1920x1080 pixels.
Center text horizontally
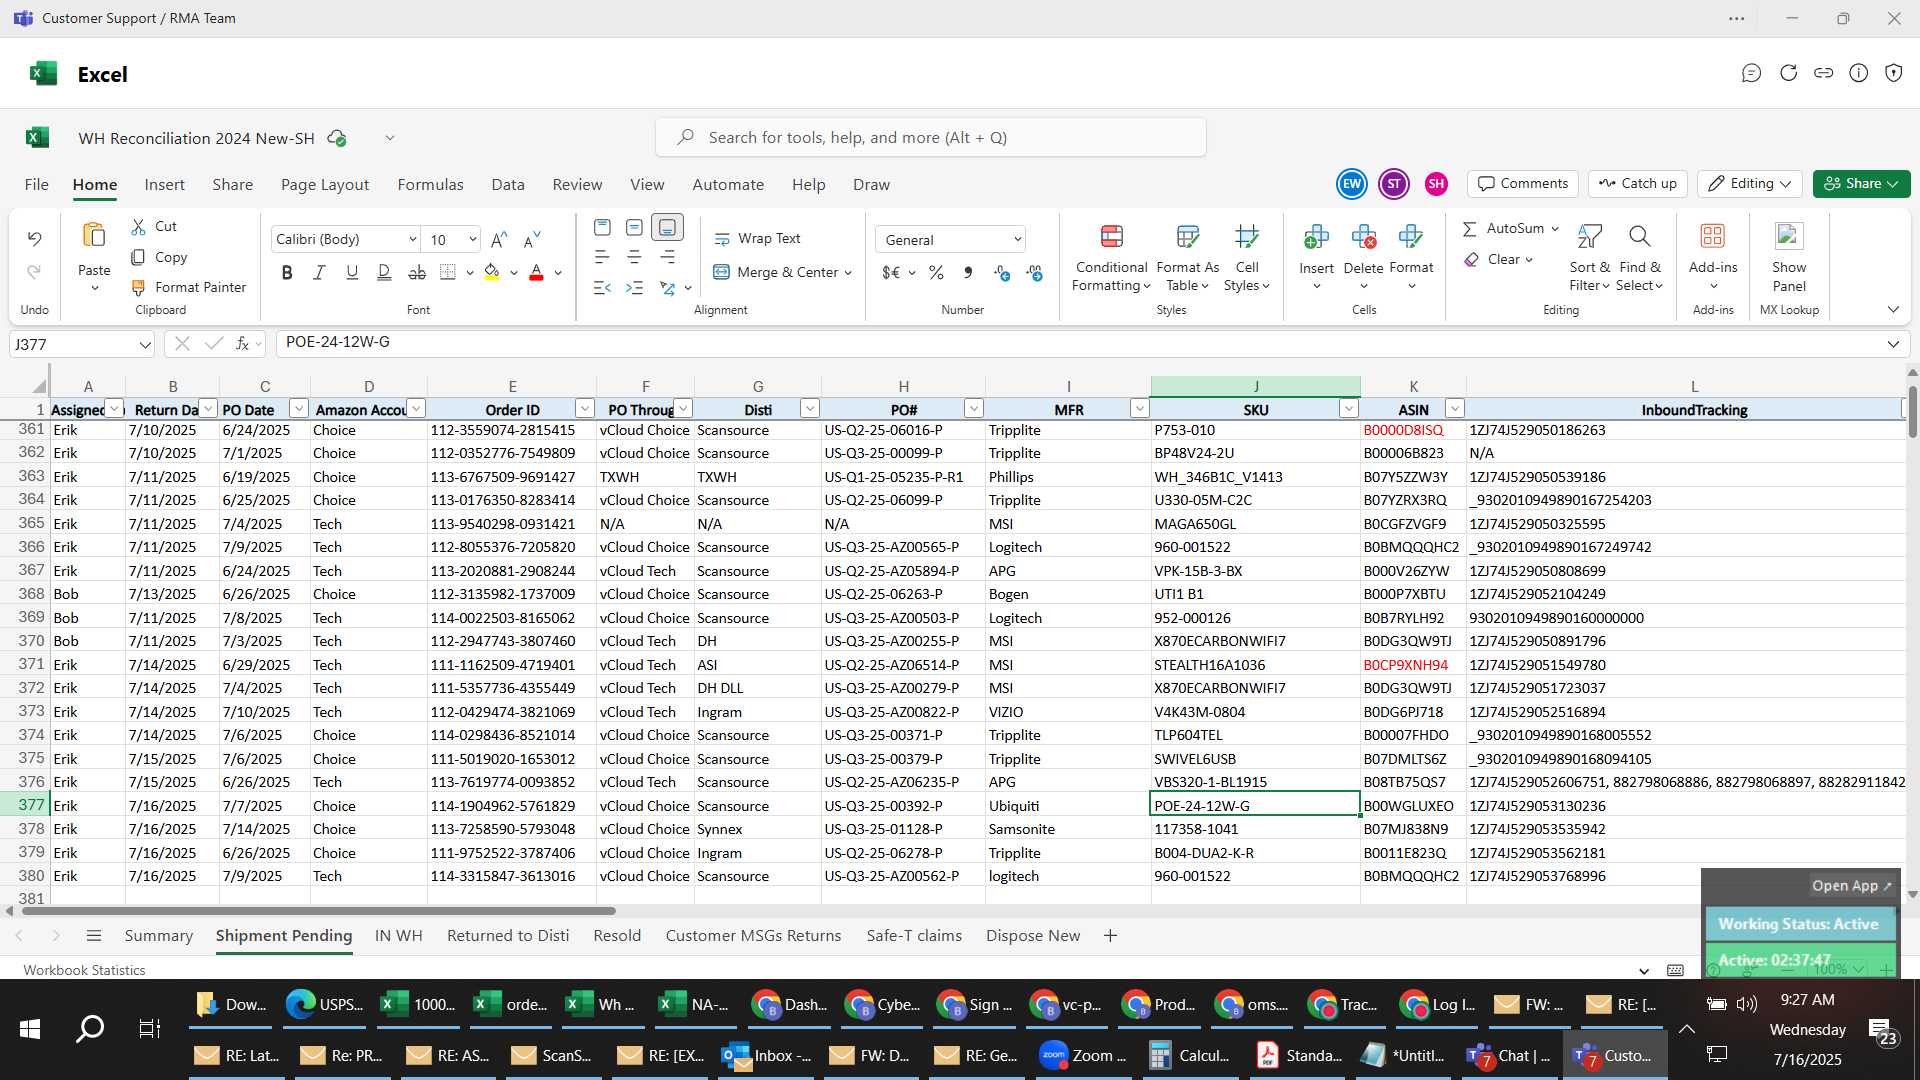pyautogui.click(x=634, y=258)
